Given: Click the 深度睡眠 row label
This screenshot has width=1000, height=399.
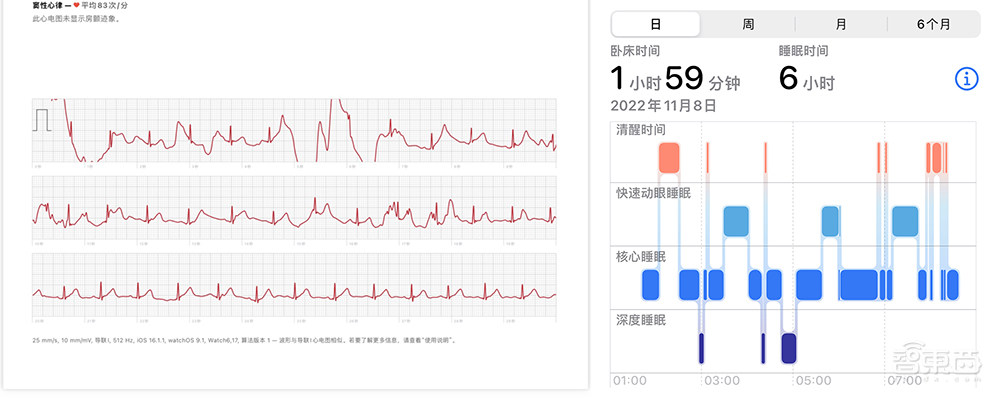Looking at the screenshot, I should (640, 319).
